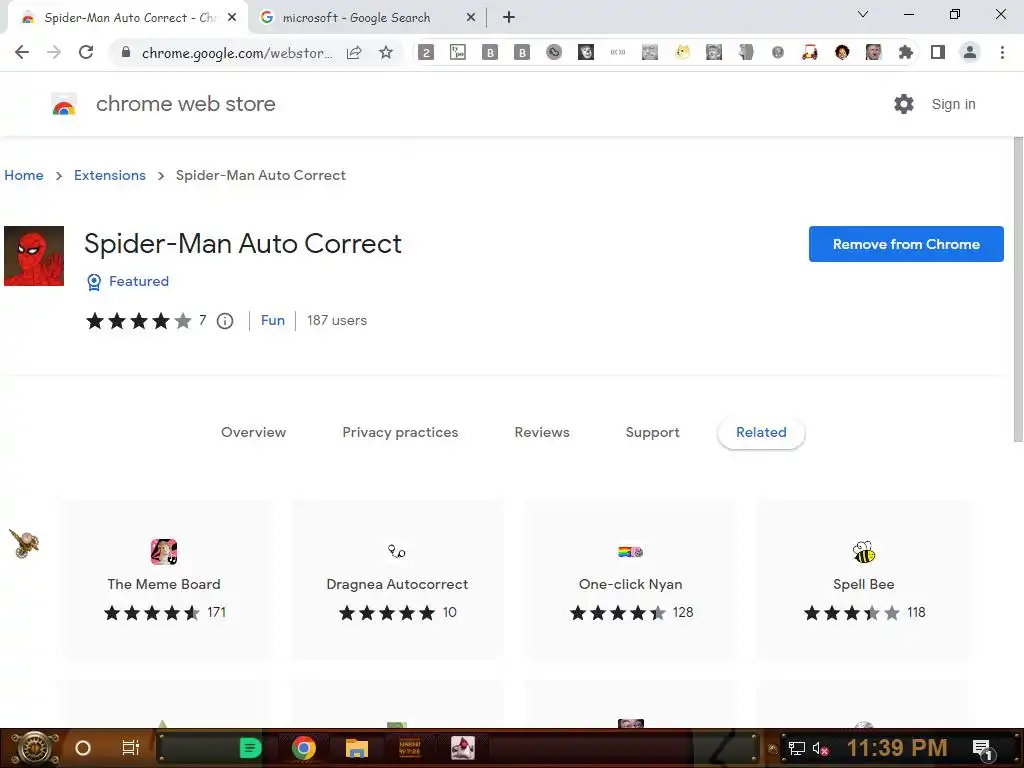Open the Chrome profile avatar

tap(970, 52)
